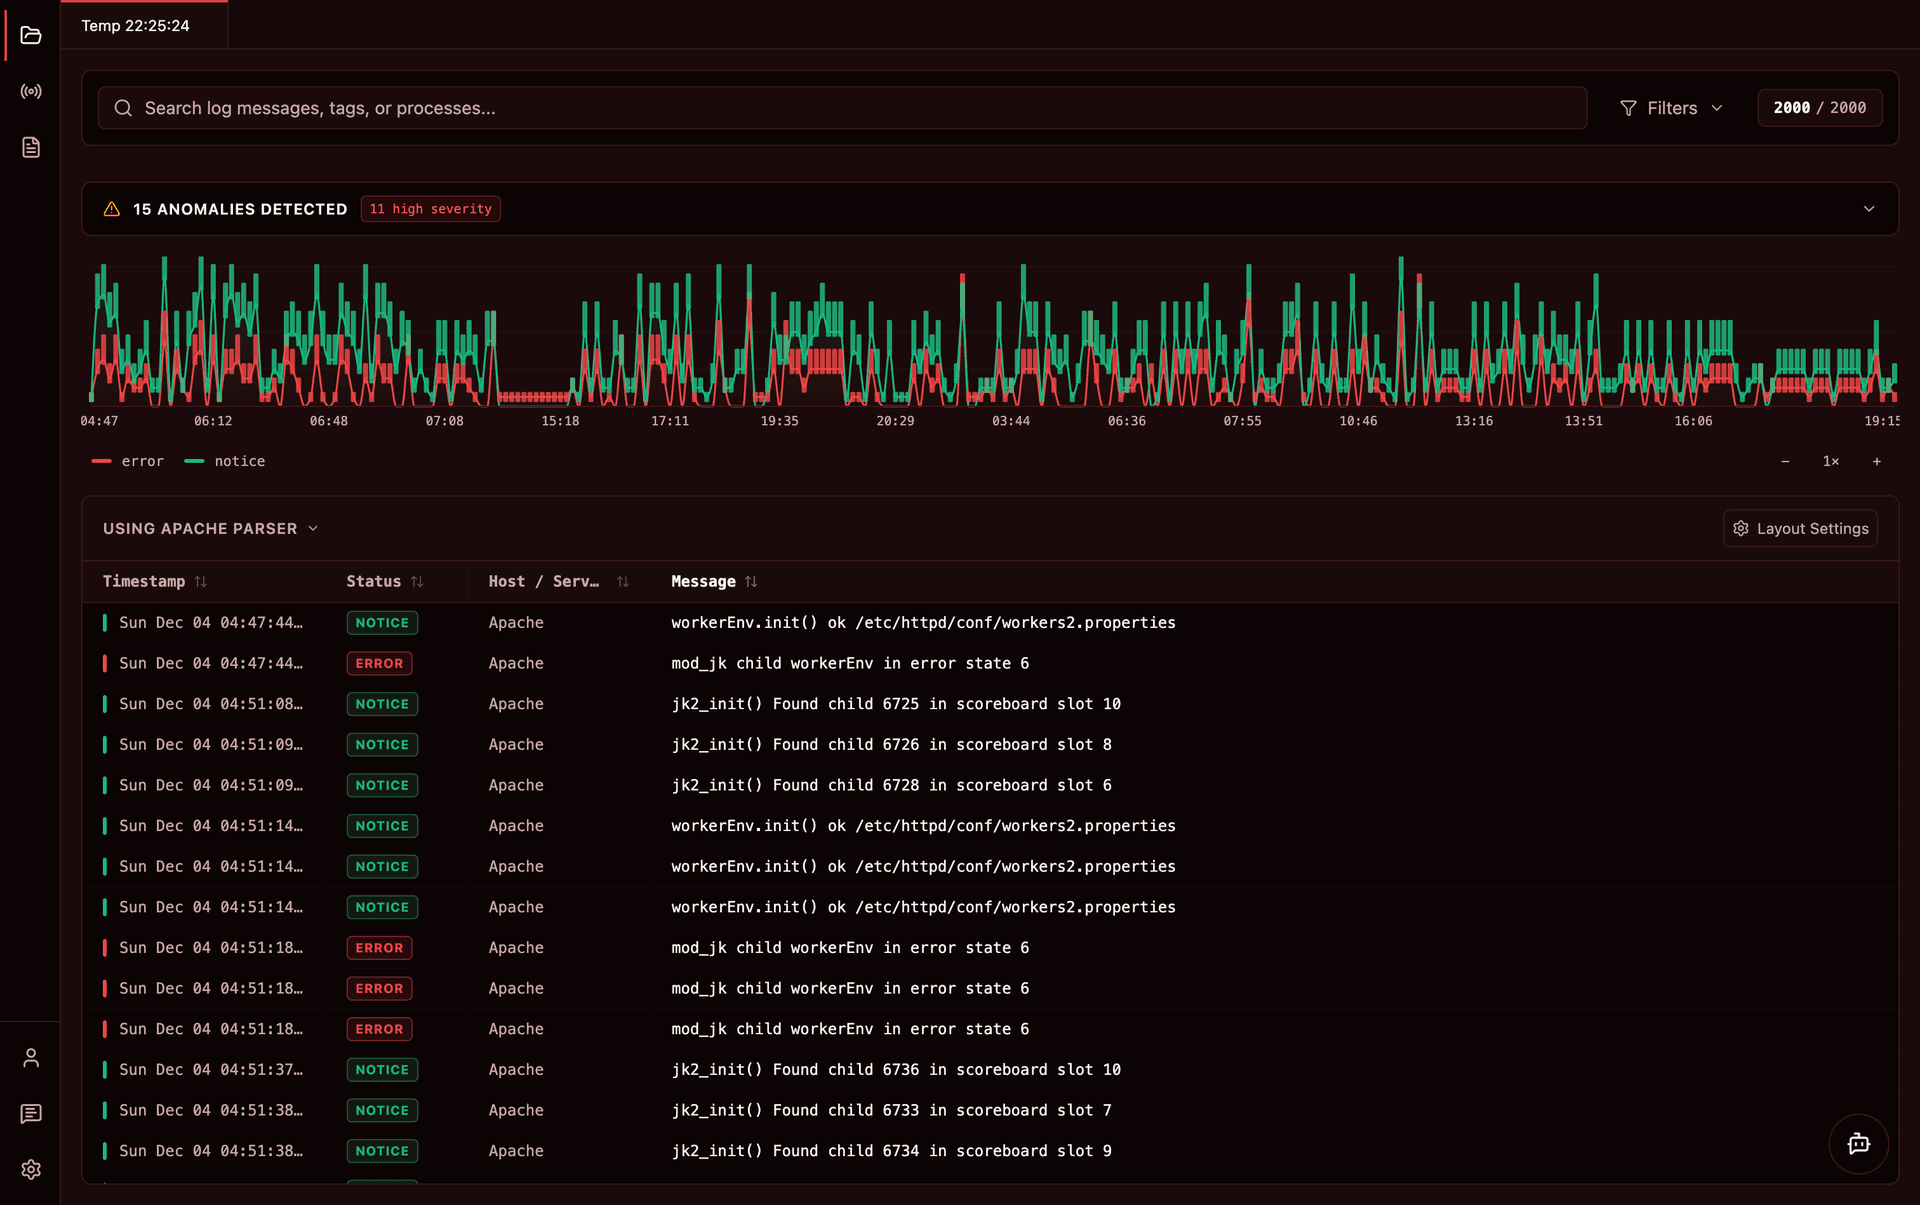
Task: Expand the anomalies detected panel chevron
Action: pos(1869,209)
